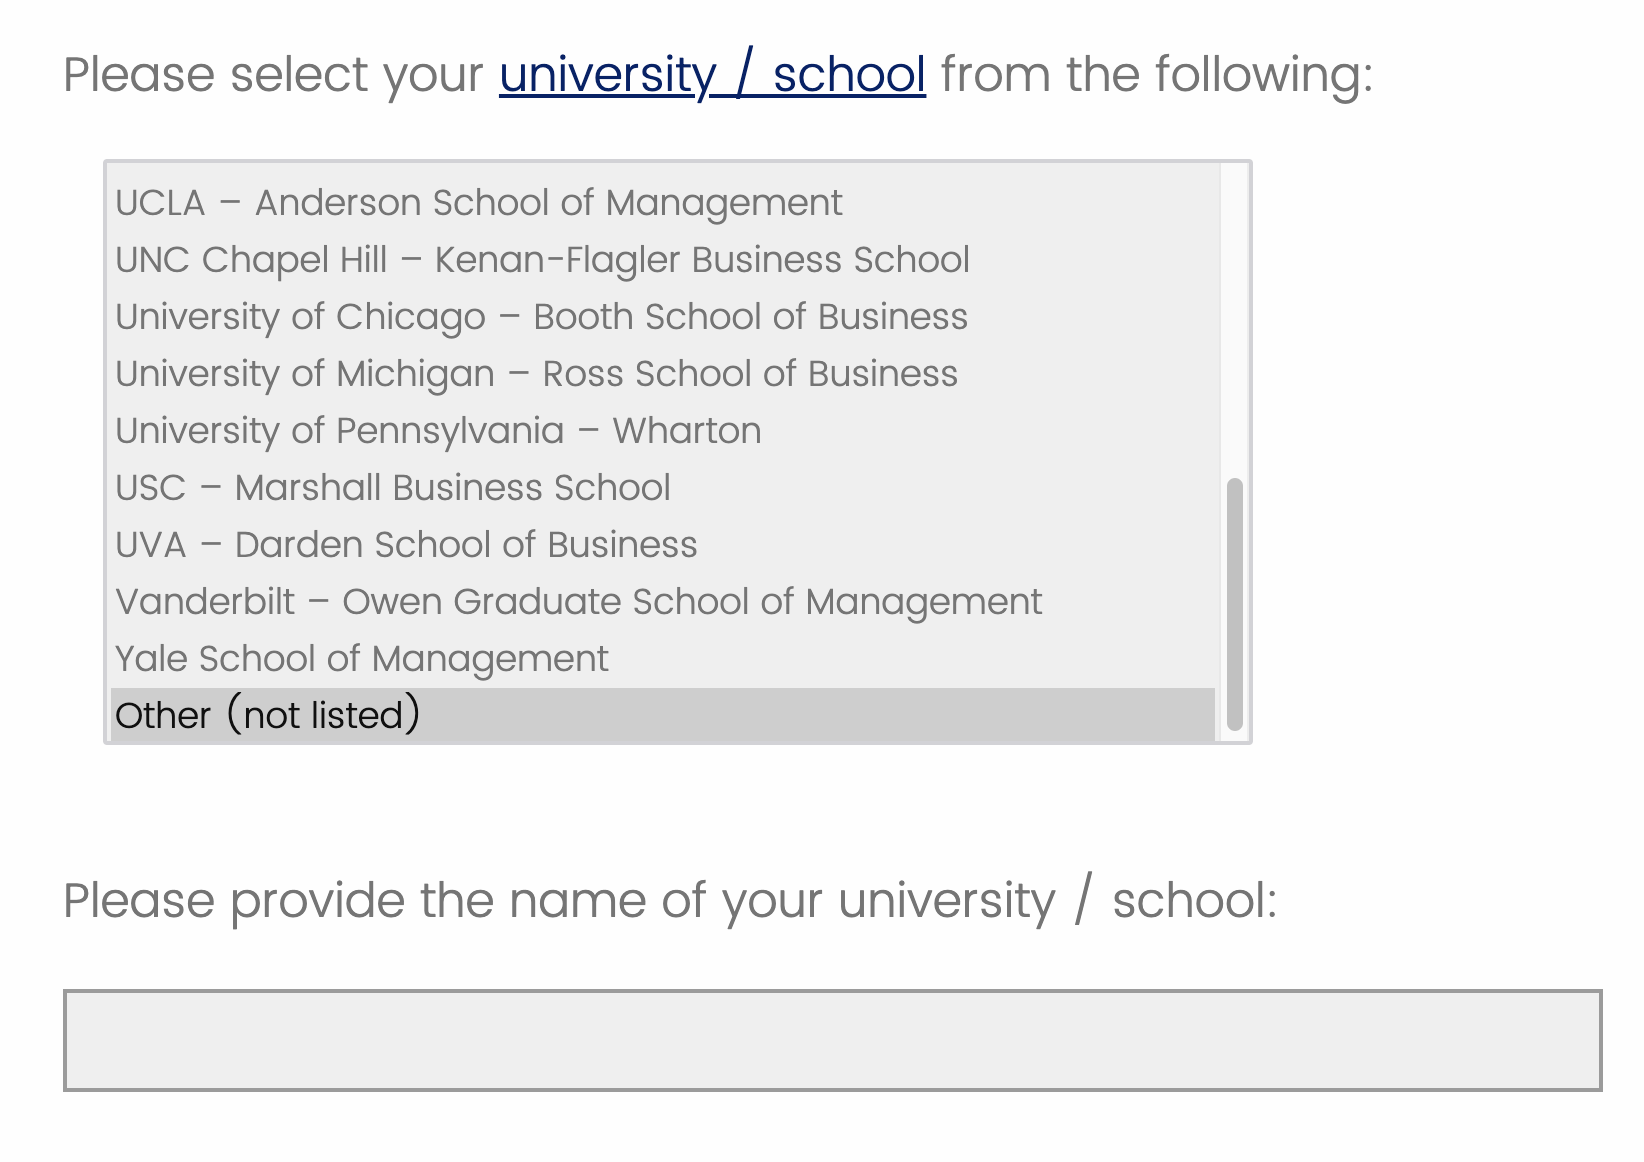Focus the university name text field
1644x1162 pixels.
(832, 1040)
